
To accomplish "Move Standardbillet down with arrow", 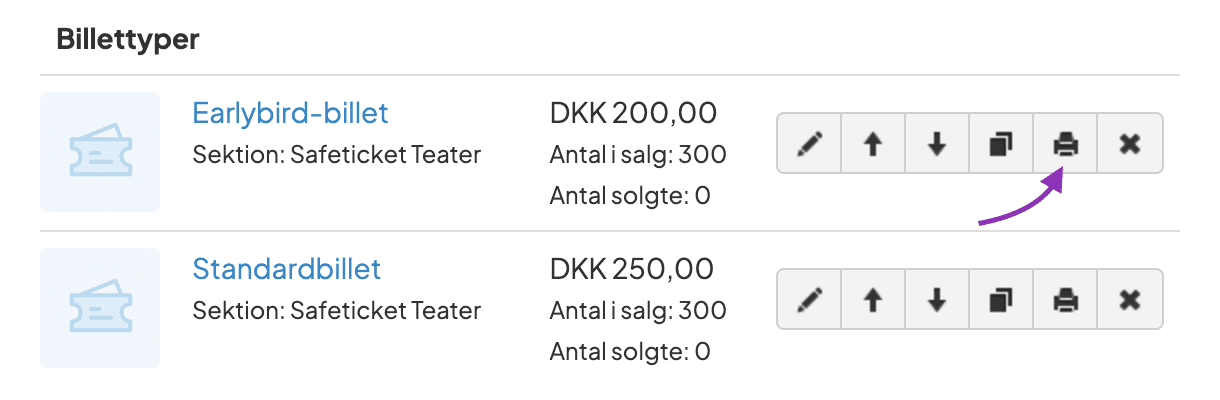I will click(x=937, y=299).
